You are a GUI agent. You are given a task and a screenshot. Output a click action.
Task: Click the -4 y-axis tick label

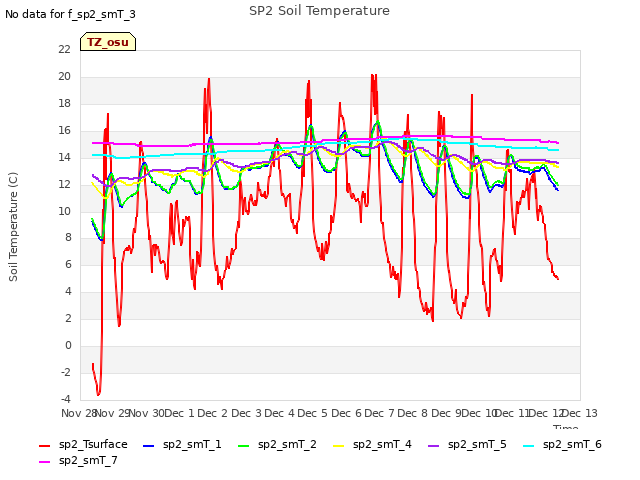point(66,399)
